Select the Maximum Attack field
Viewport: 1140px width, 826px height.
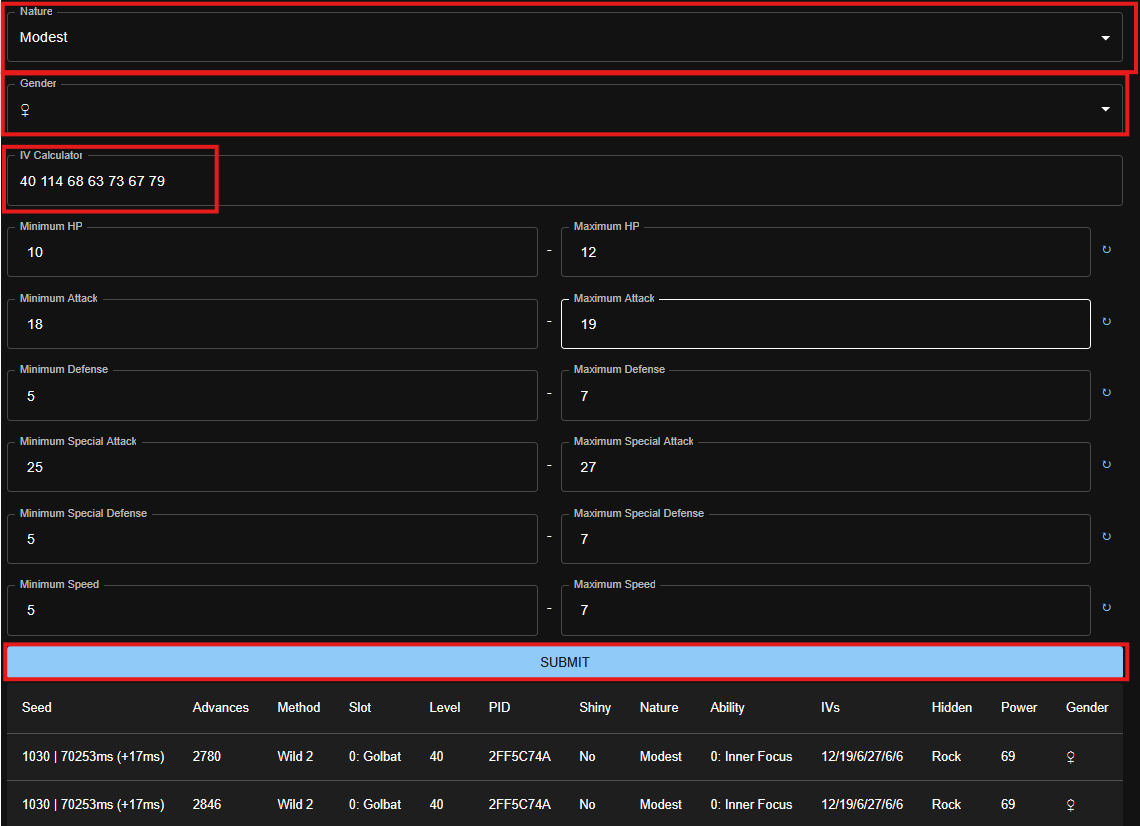pyautogui.click(x=825, y=325)
